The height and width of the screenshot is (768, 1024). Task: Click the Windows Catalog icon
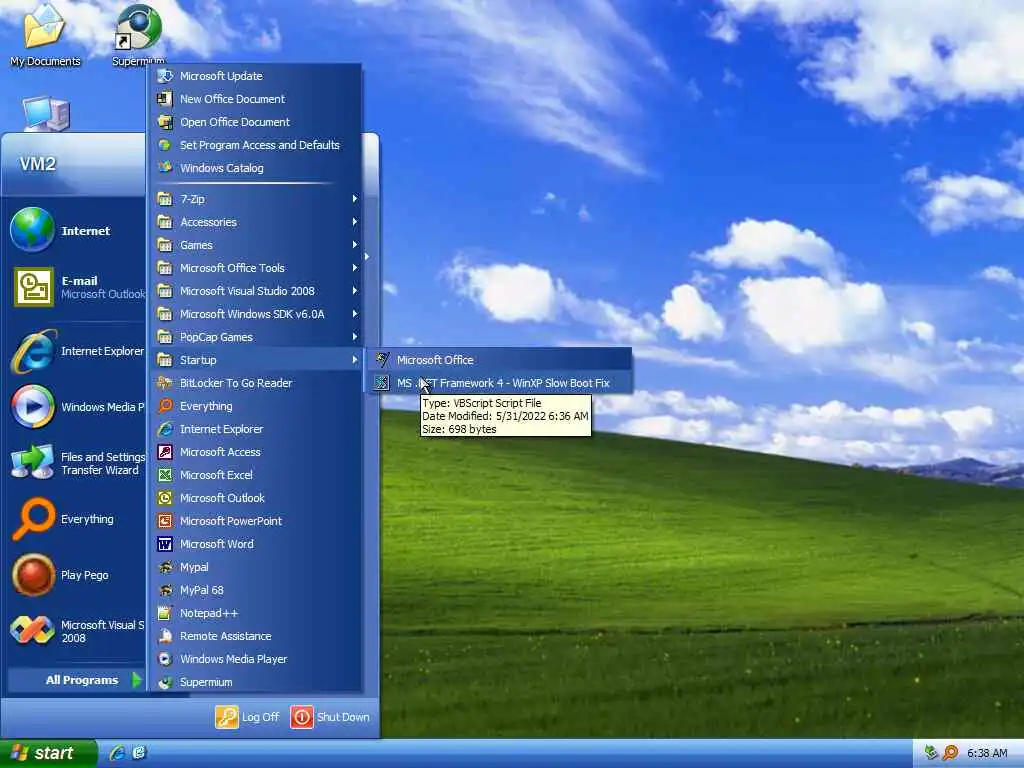click(165, 168)
